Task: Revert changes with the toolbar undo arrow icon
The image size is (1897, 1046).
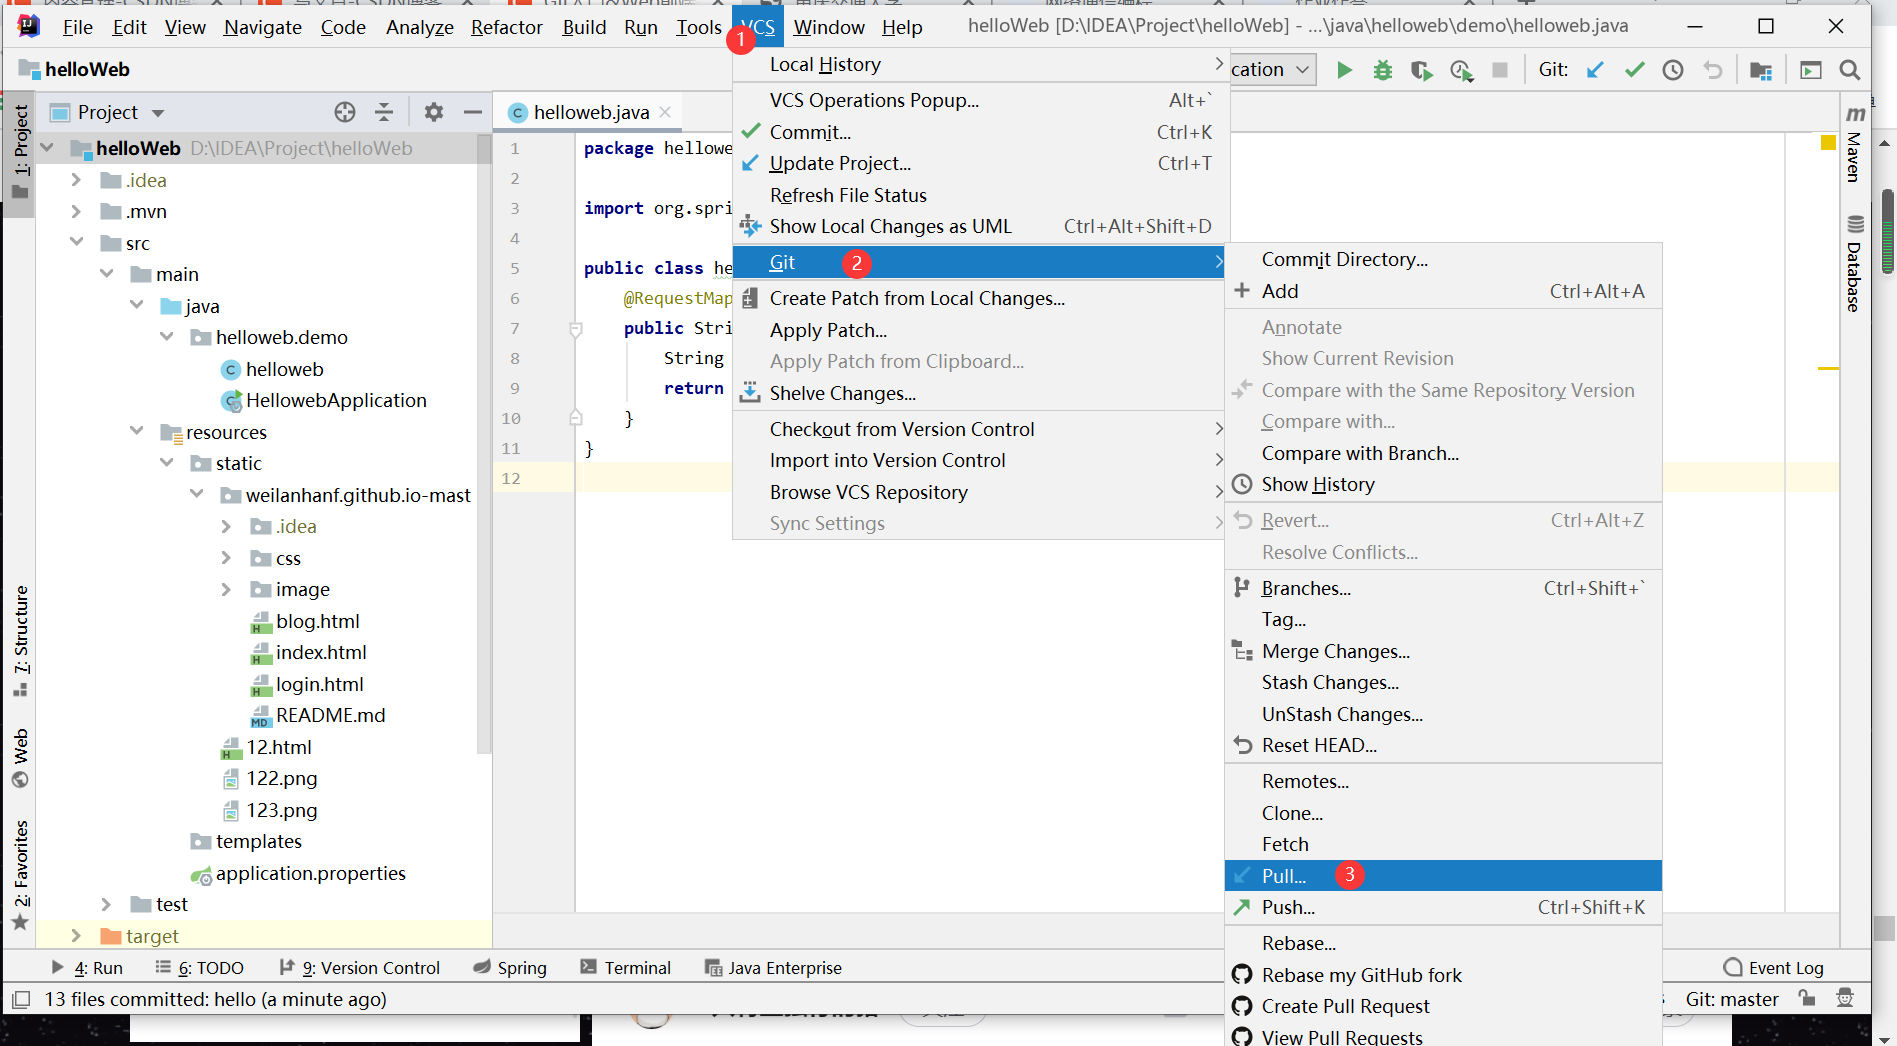Action: pos(1713,70)
